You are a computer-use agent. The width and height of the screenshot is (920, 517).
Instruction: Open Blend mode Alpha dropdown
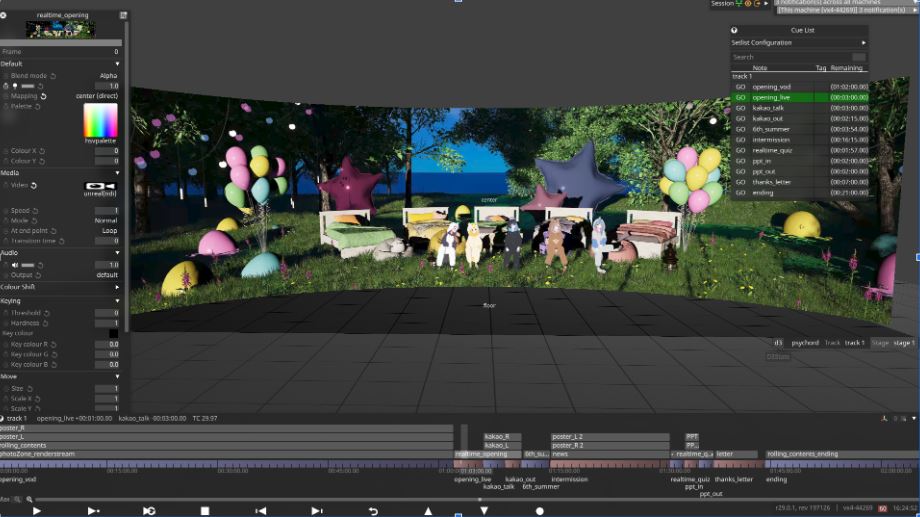108,76
